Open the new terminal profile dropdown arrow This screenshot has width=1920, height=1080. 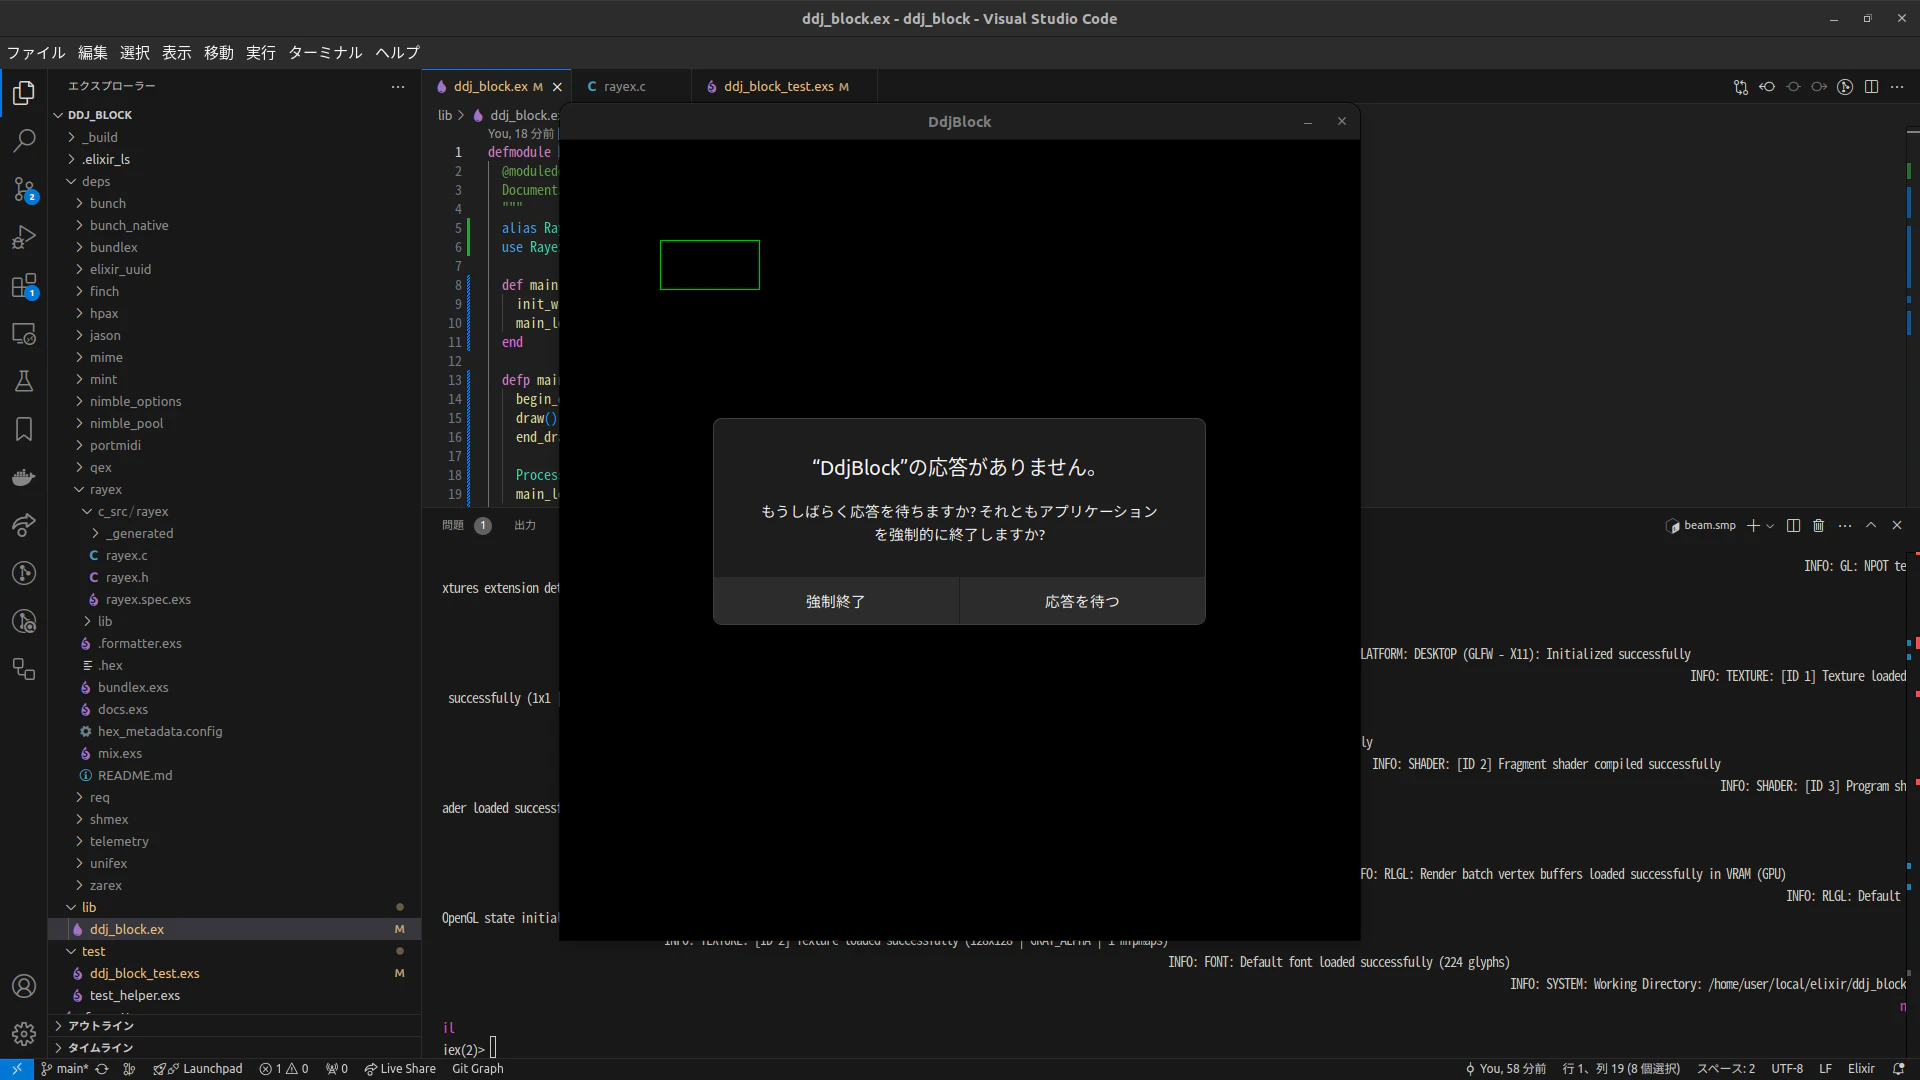tap(1770, 526)
